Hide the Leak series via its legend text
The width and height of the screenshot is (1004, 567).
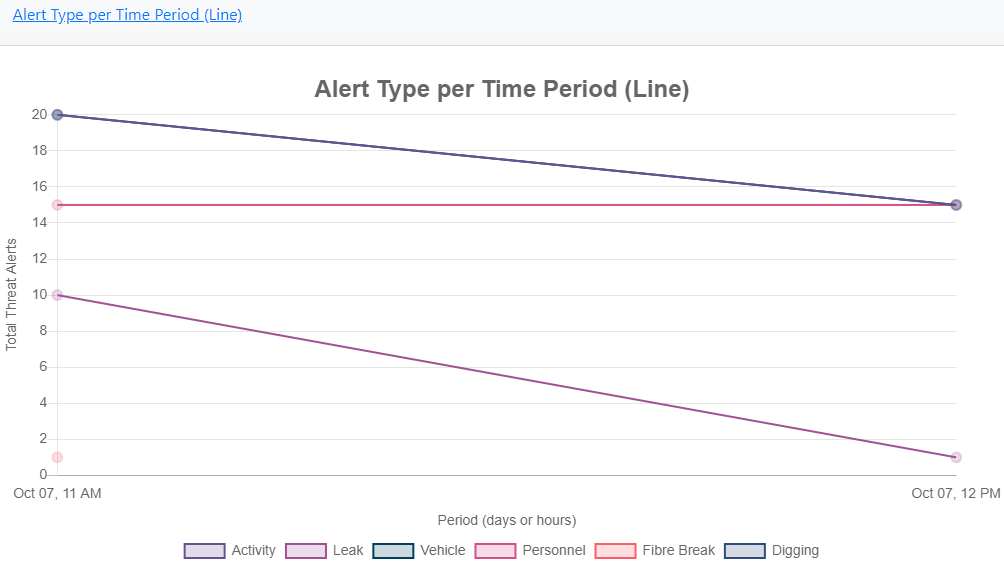coord(348,551)
